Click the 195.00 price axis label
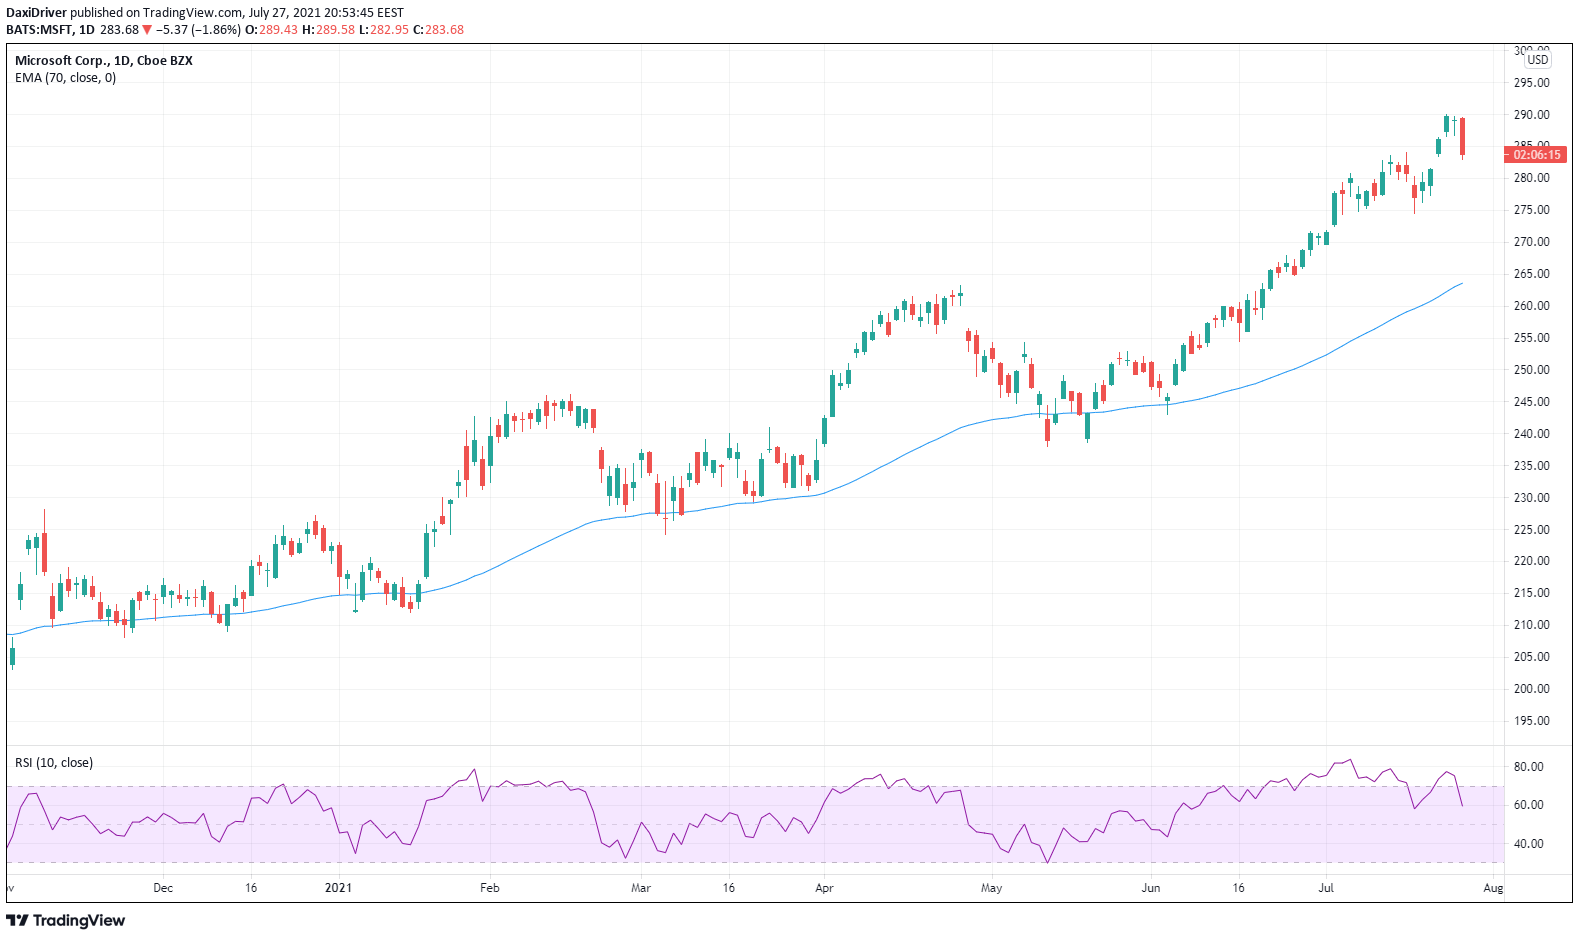 click(x=1531, y=721)
